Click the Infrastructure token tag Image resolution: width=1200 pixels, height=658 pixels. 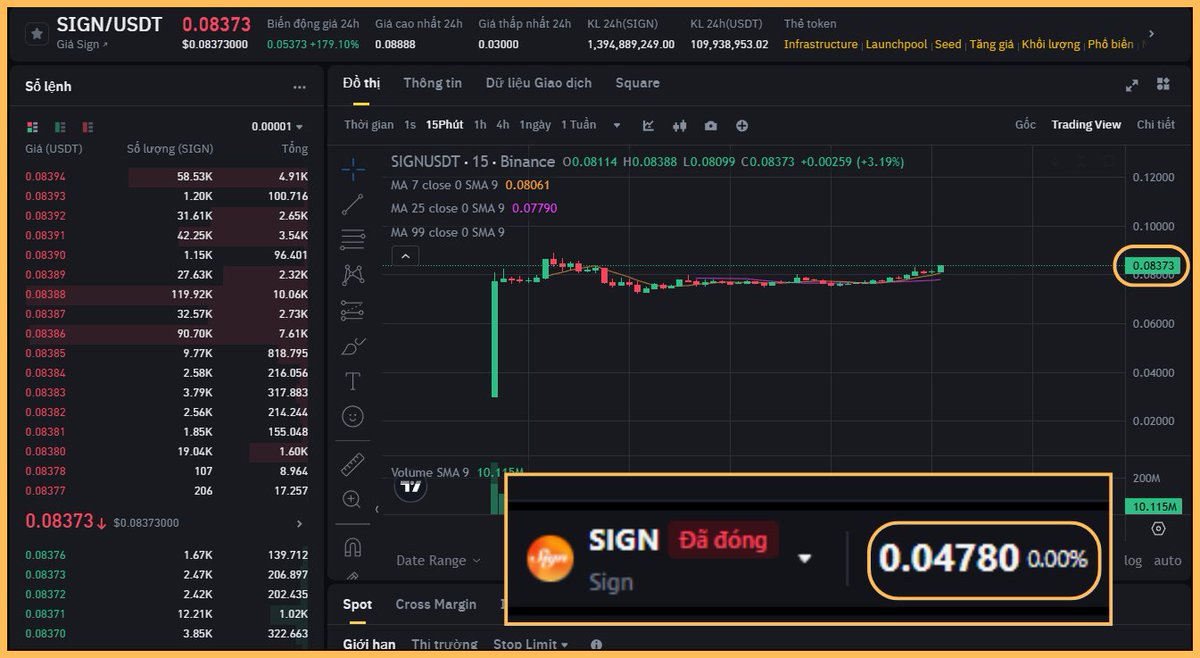point(821,45)
